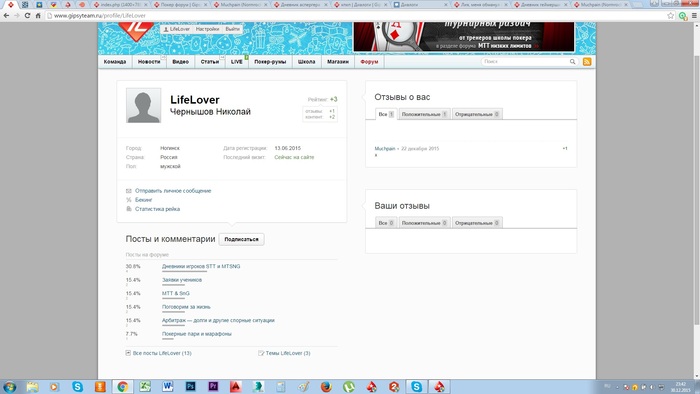Click the taskbar clock showing 23:42
700x394 pixels.
[681, 386]
